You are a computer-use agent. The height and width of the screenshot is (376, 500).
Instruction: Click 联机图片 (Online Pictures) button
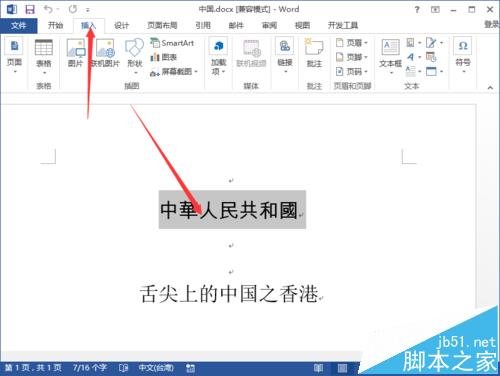click(x=105, y=53)
